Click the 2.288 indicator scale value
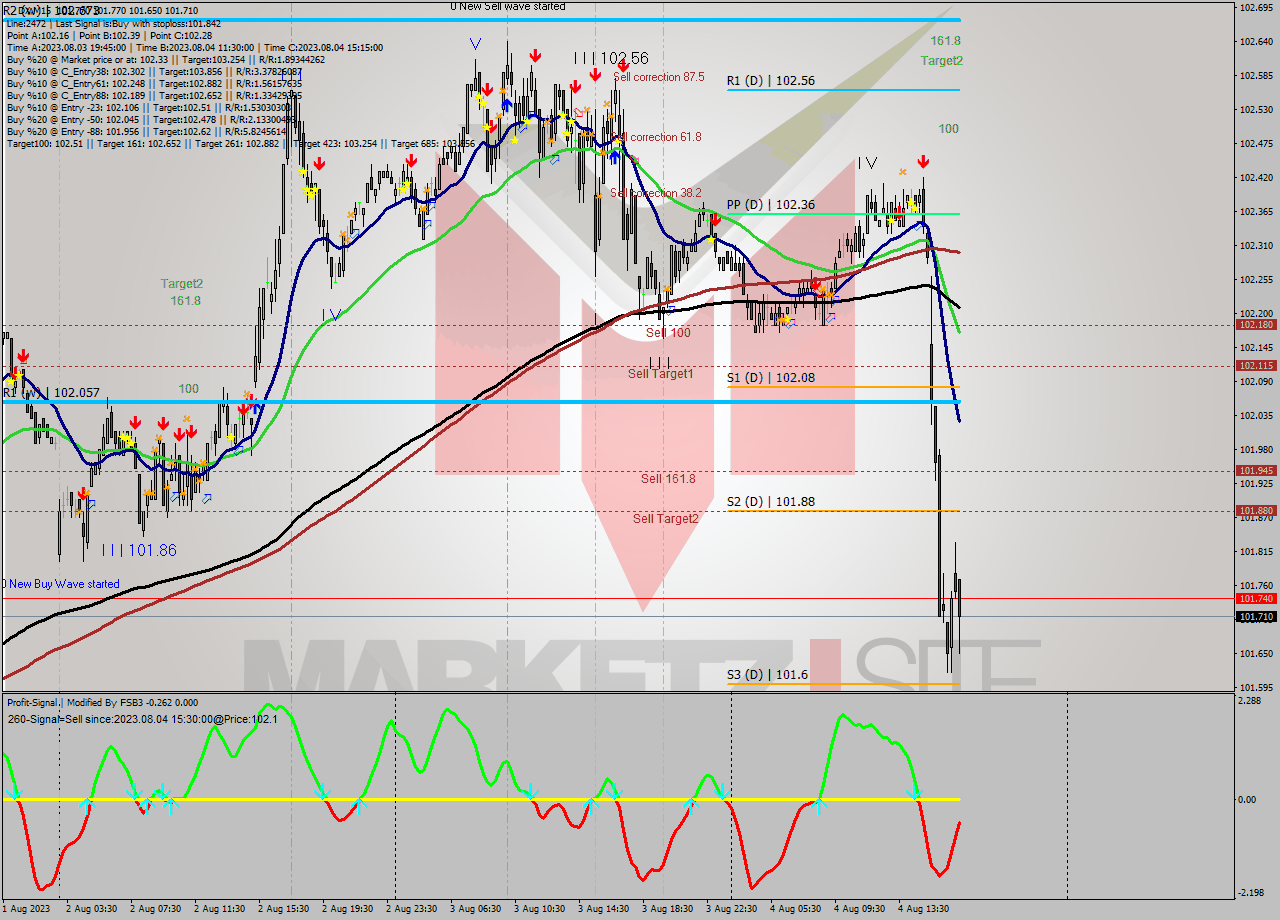 (x=1249, y=701)
